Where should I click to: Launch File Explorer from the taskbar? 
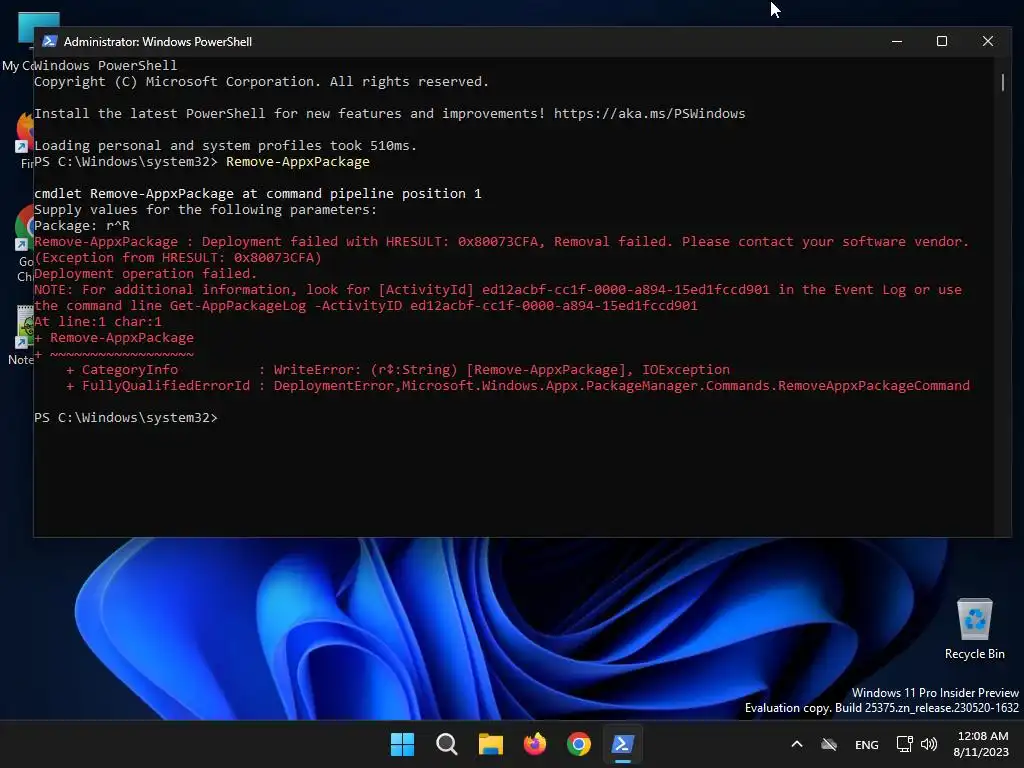490,744
